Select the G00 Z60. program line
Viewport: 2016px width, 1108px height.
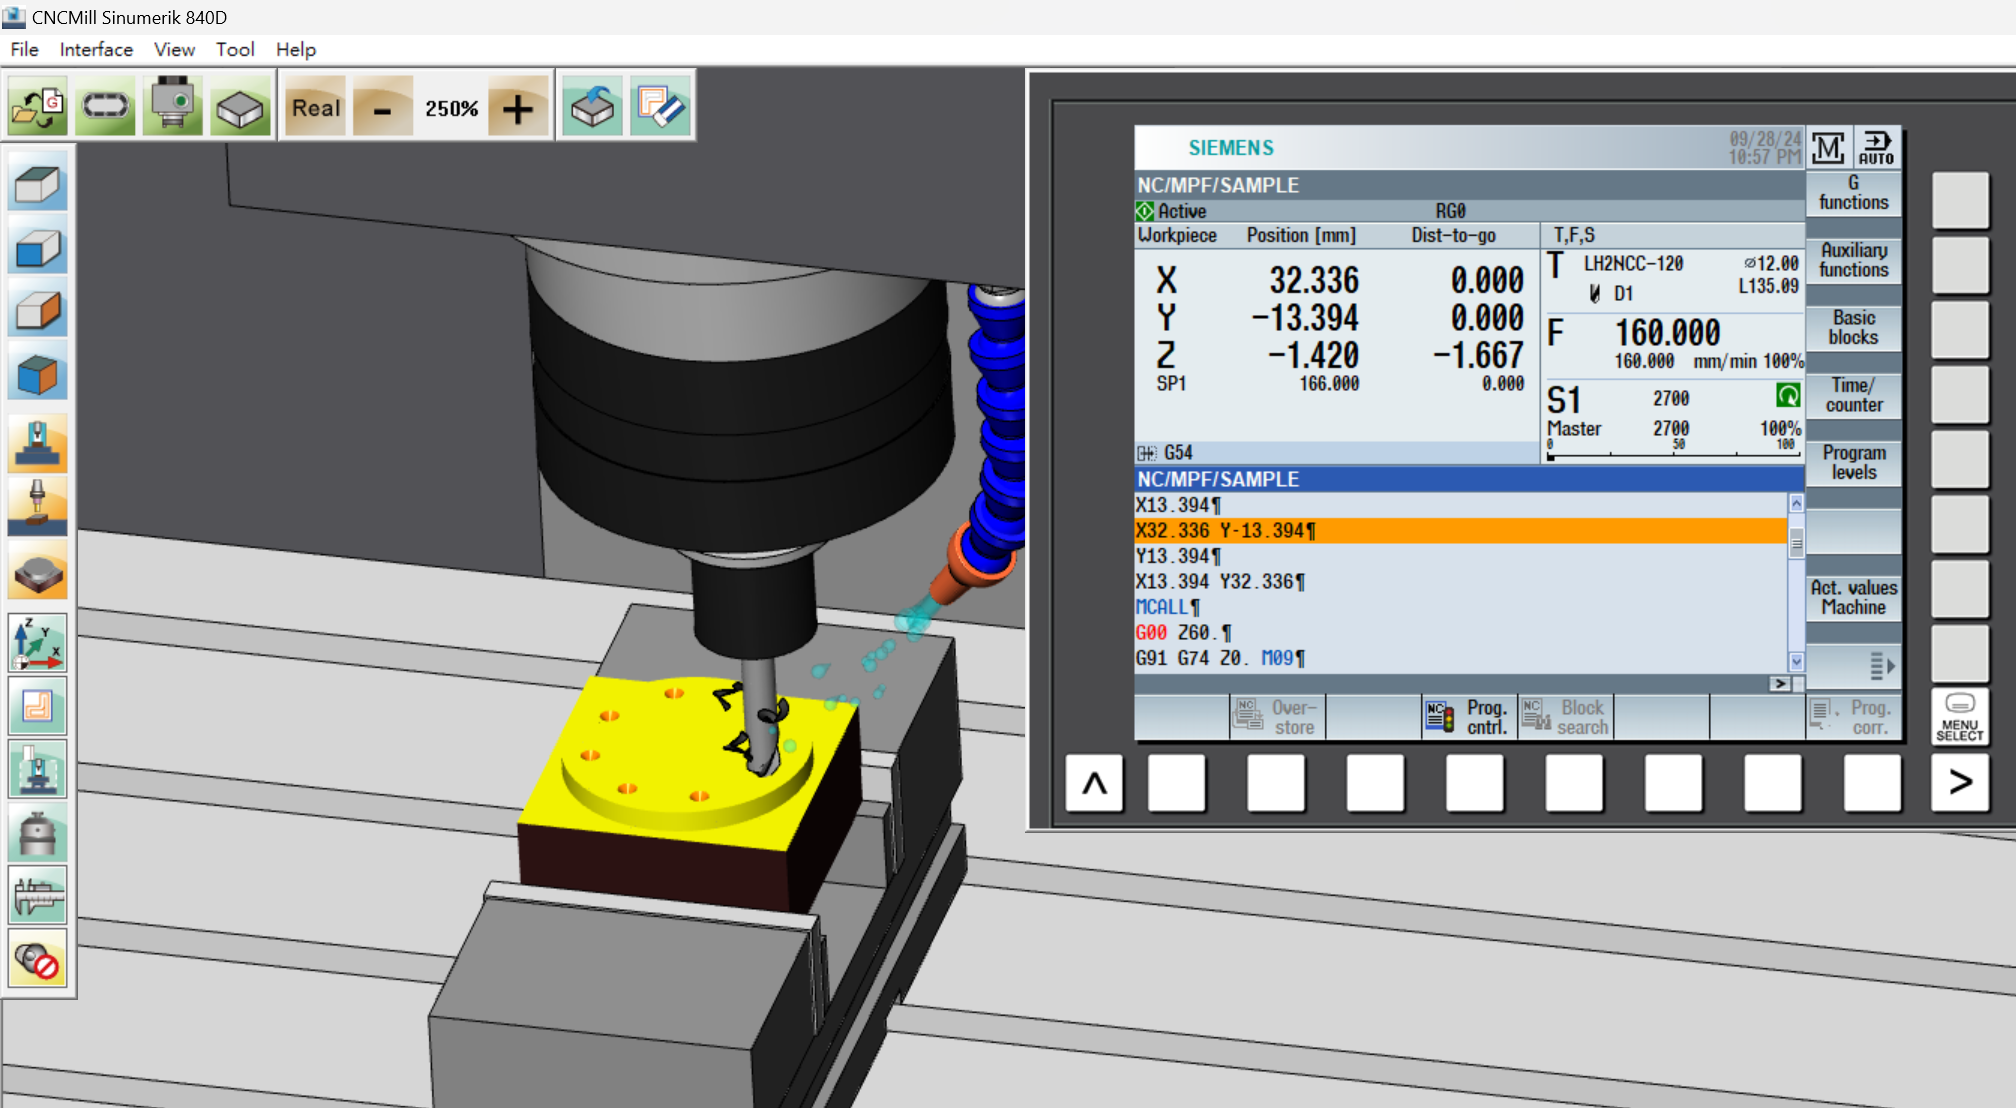pos(1461,633)
